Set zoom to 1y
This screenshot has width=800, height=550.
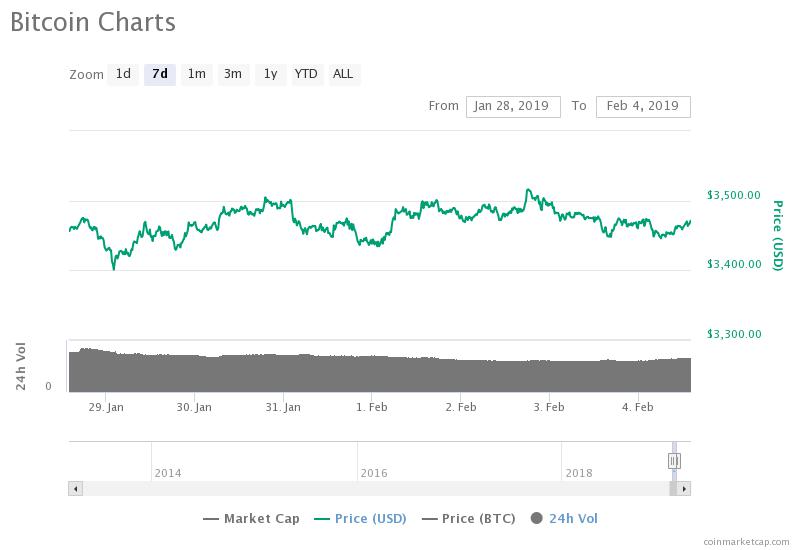tap(270, 74)
